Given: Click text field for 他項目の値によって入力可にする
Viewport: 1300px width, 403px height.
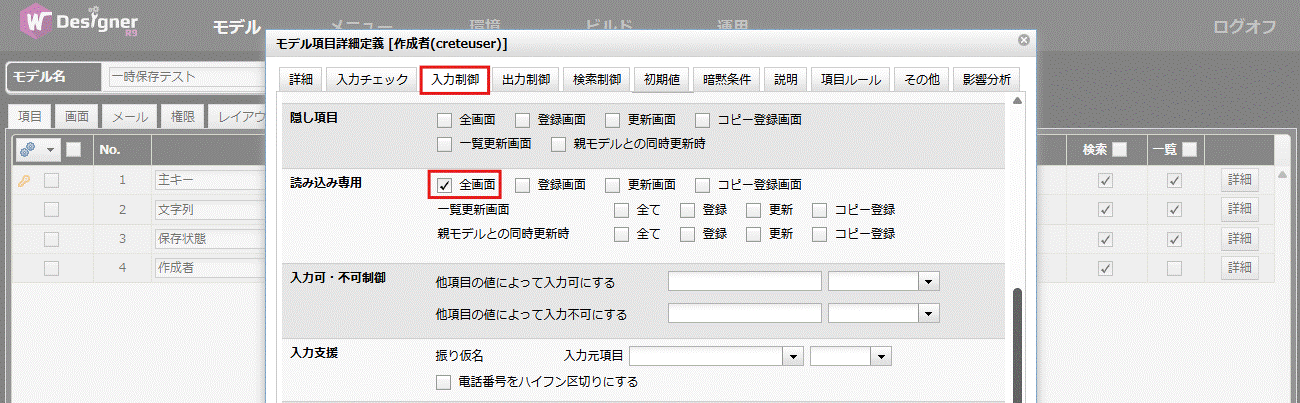Looking at the screenshot, I should click(745, 282).
